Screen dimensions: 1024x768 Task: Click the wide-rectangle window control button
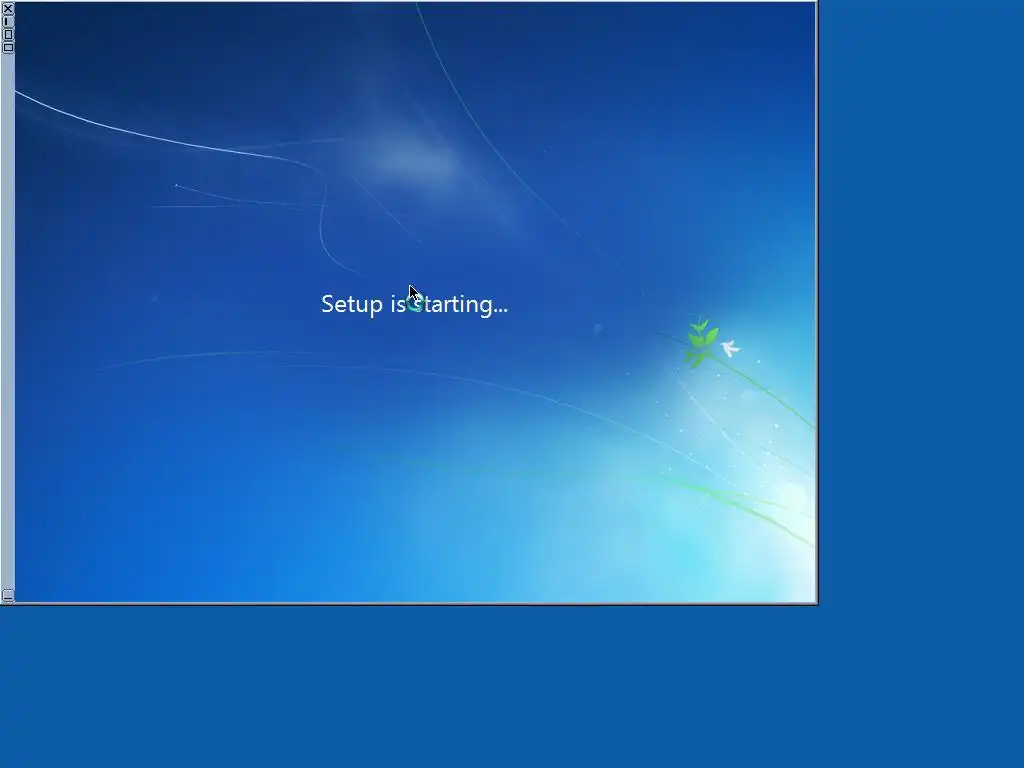[8, 48]
